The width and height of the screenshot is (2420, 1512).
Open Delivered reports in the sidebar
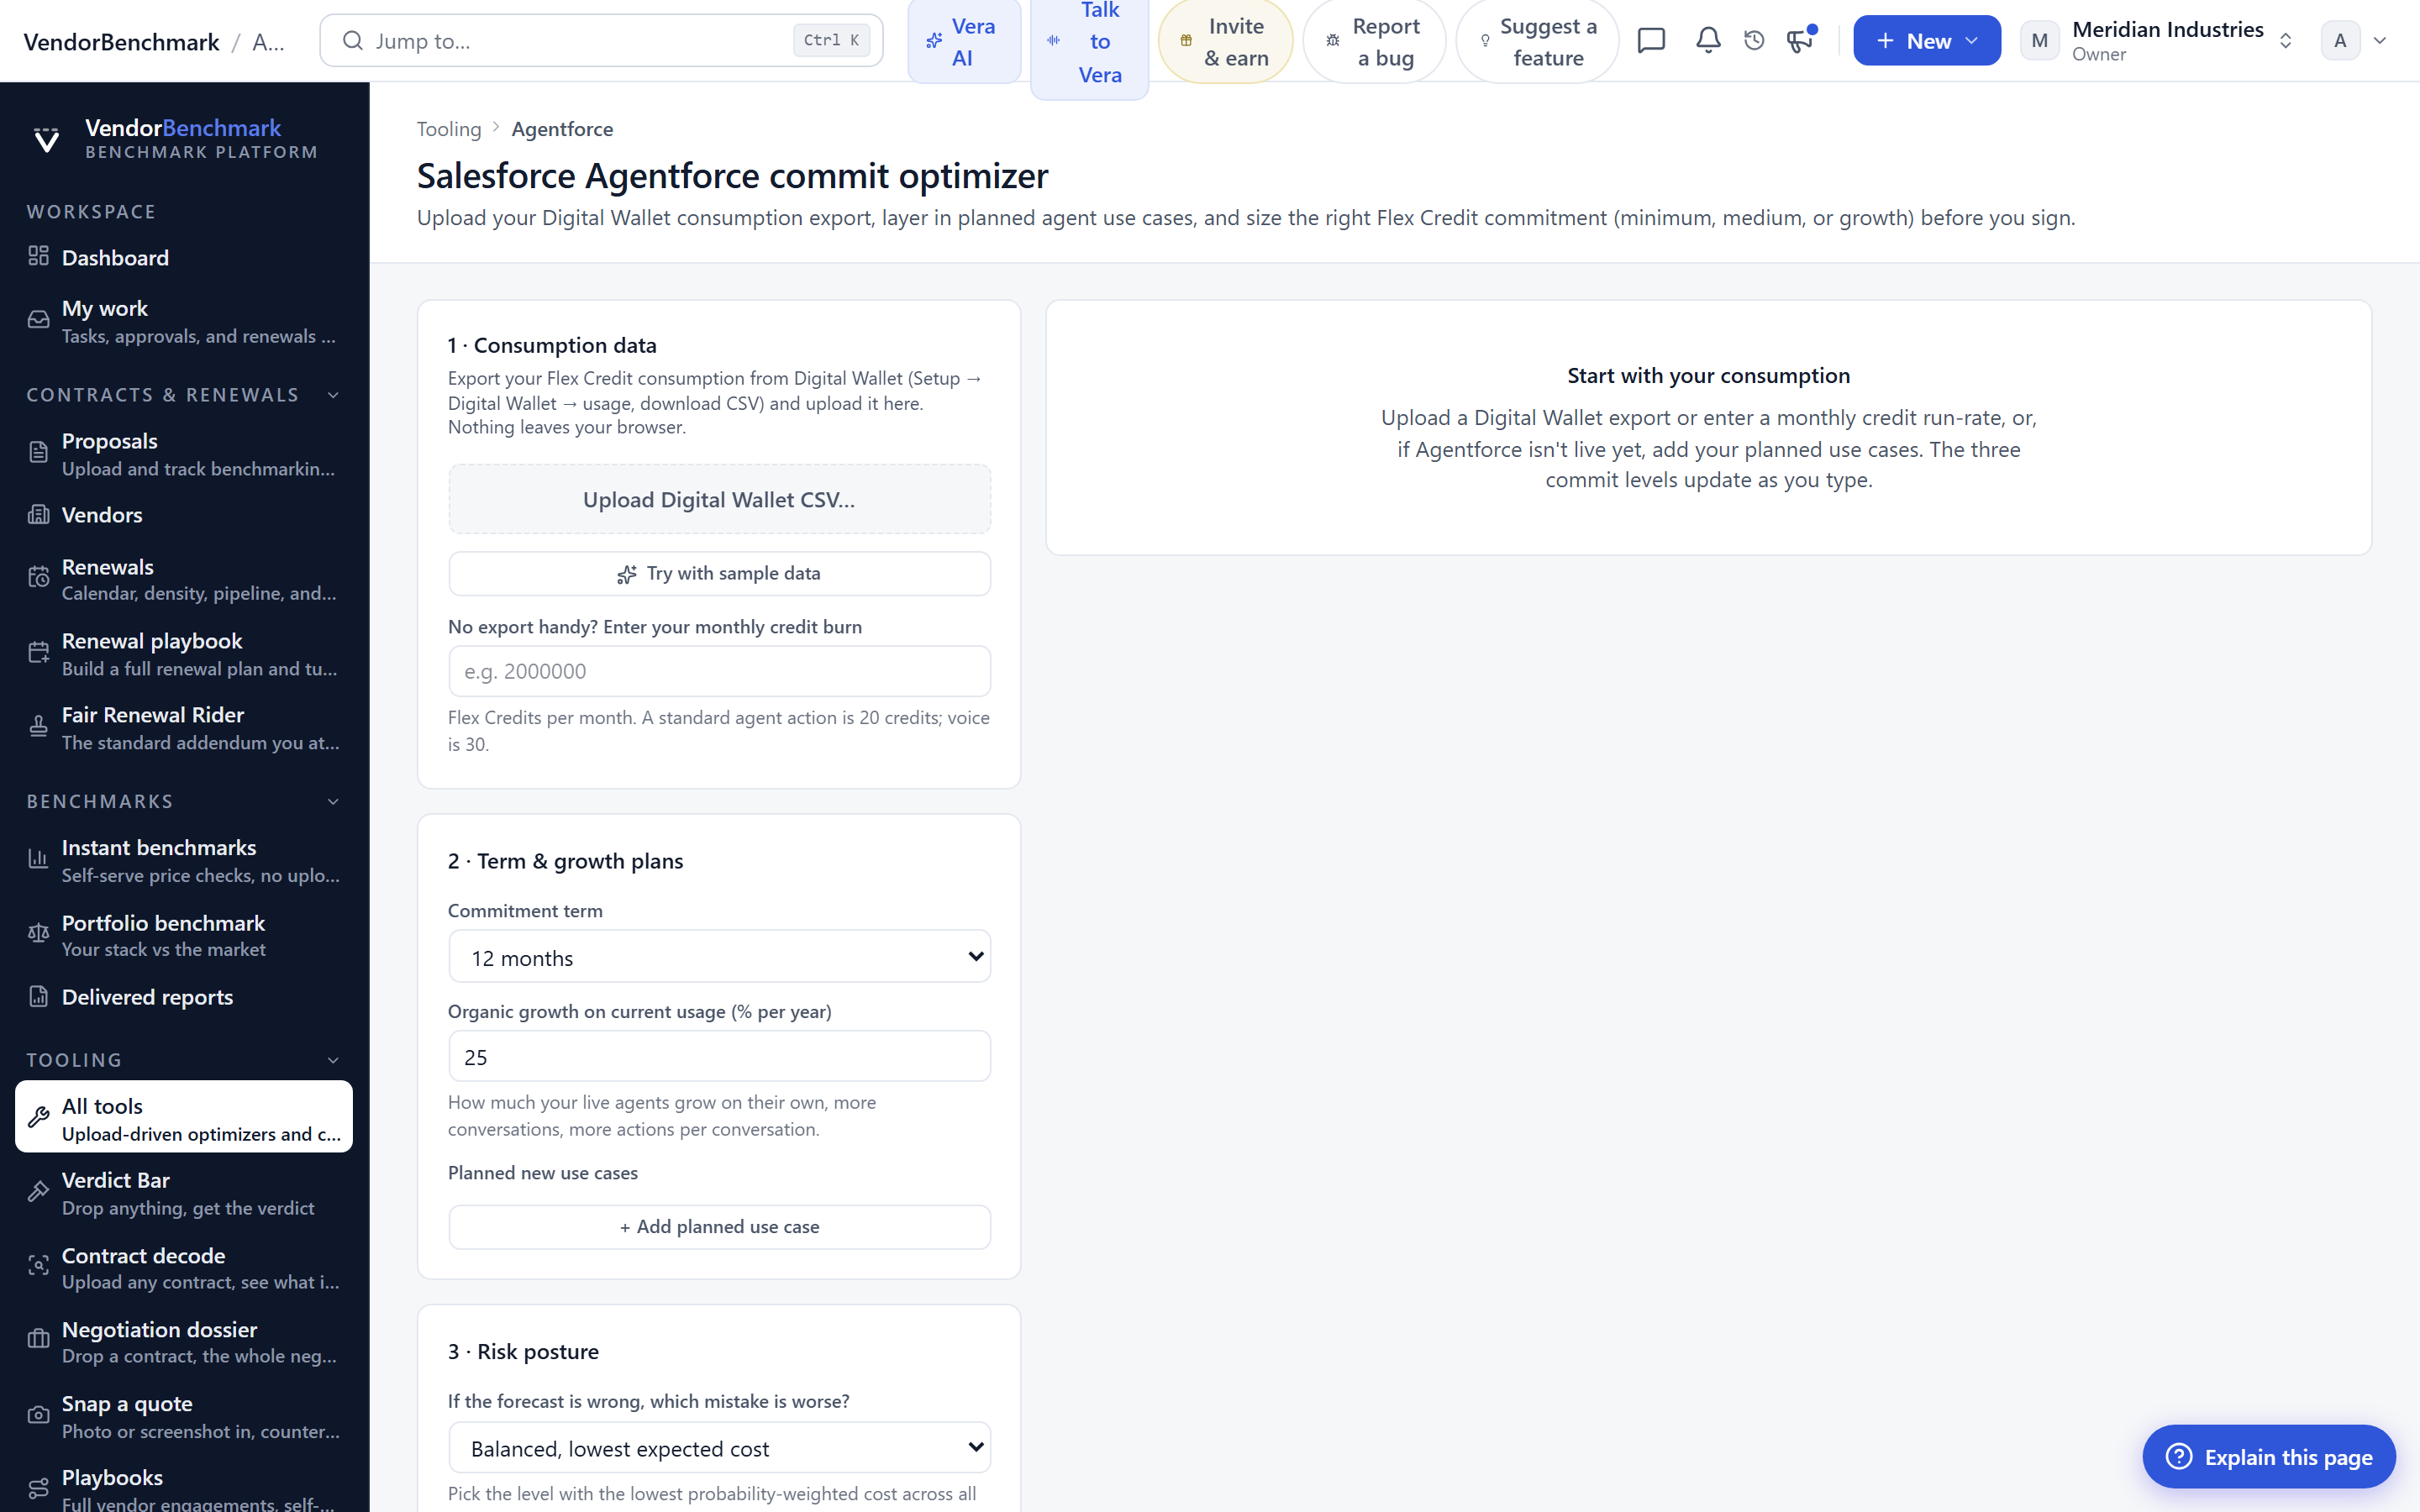pos(184,997)
